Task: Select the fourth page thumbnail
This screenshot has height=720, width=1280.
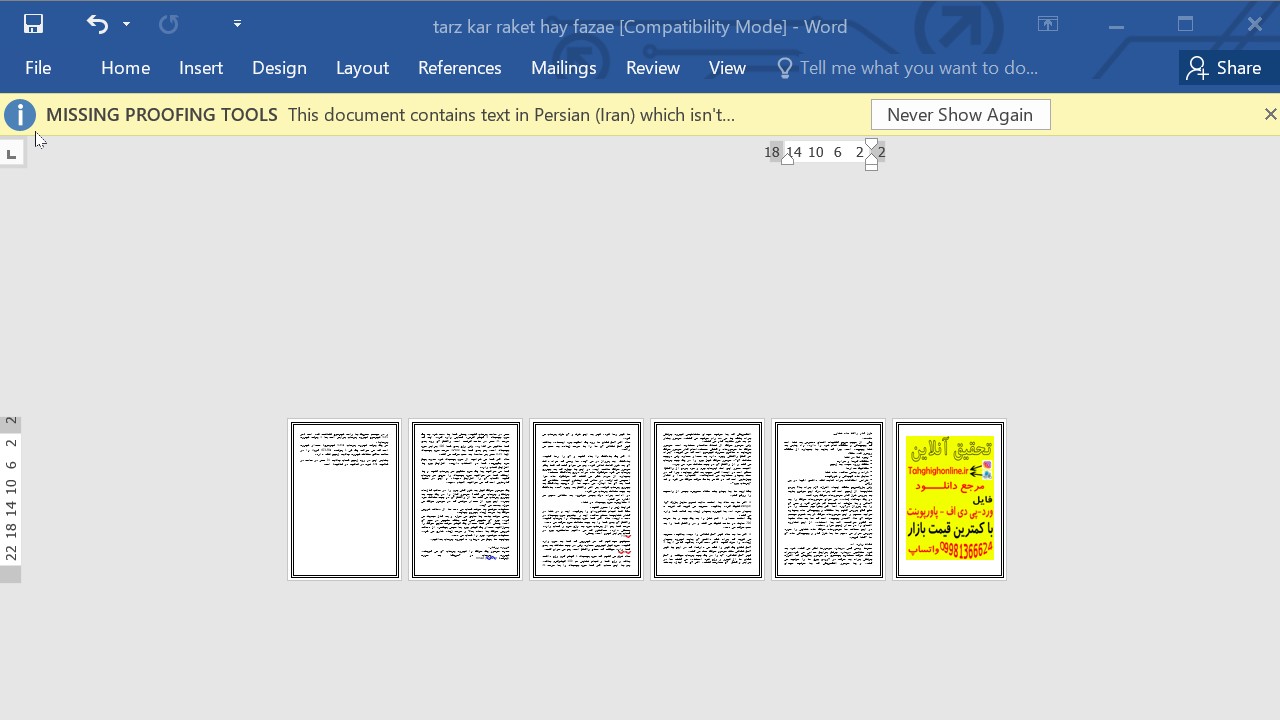Action: coord(708,500)
